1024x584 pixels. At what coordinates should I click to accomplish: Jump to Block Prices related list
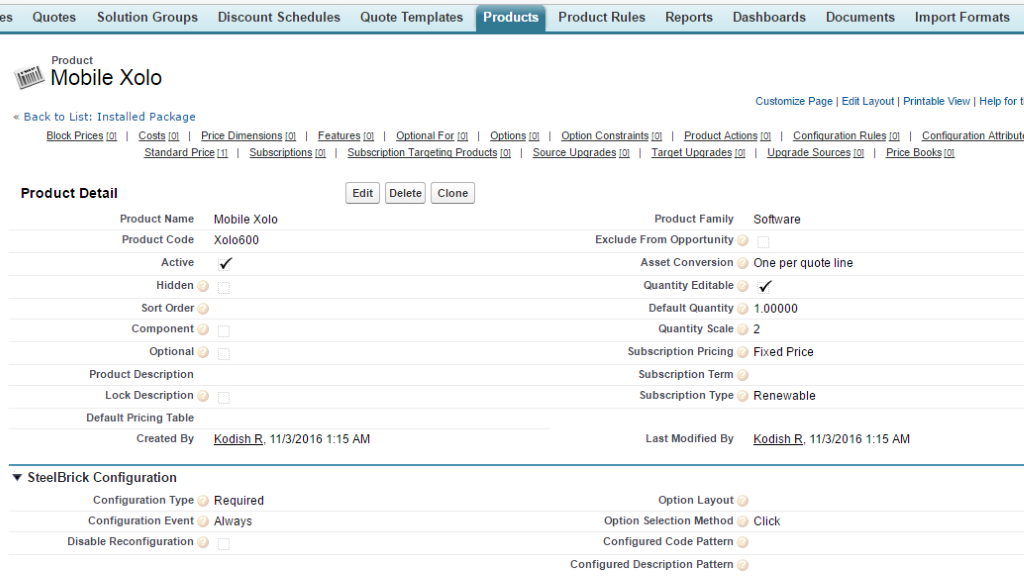point(81,136)
